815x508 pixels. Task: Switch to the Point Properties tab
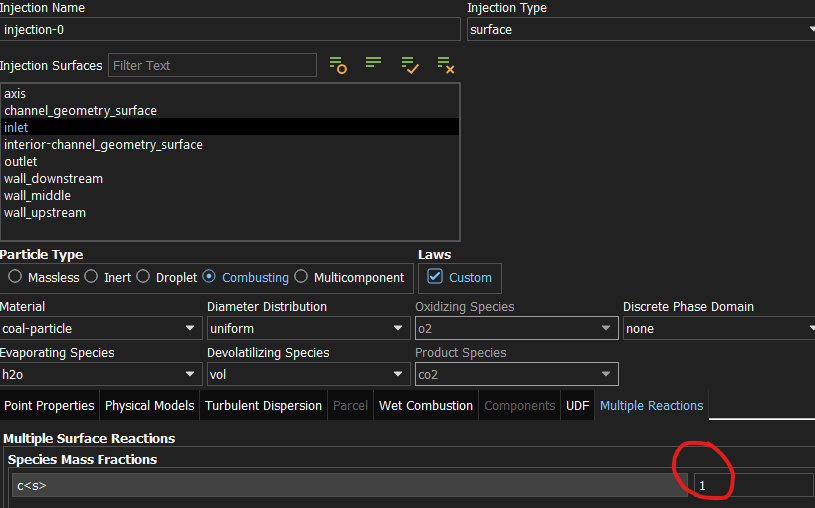[49, 405]
